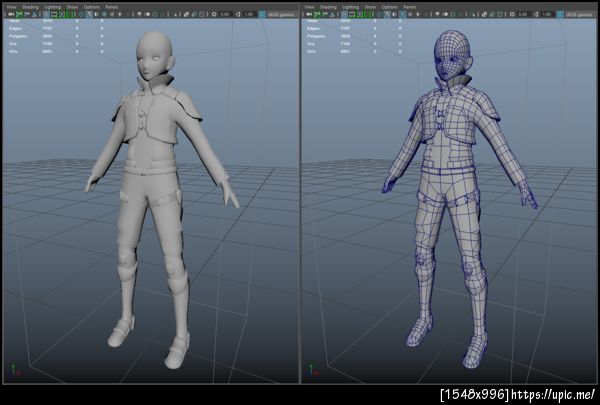Toggle Isolate Select icon in right panel
The width and height of the screenshot is (600, 405).
click(473, 15)
